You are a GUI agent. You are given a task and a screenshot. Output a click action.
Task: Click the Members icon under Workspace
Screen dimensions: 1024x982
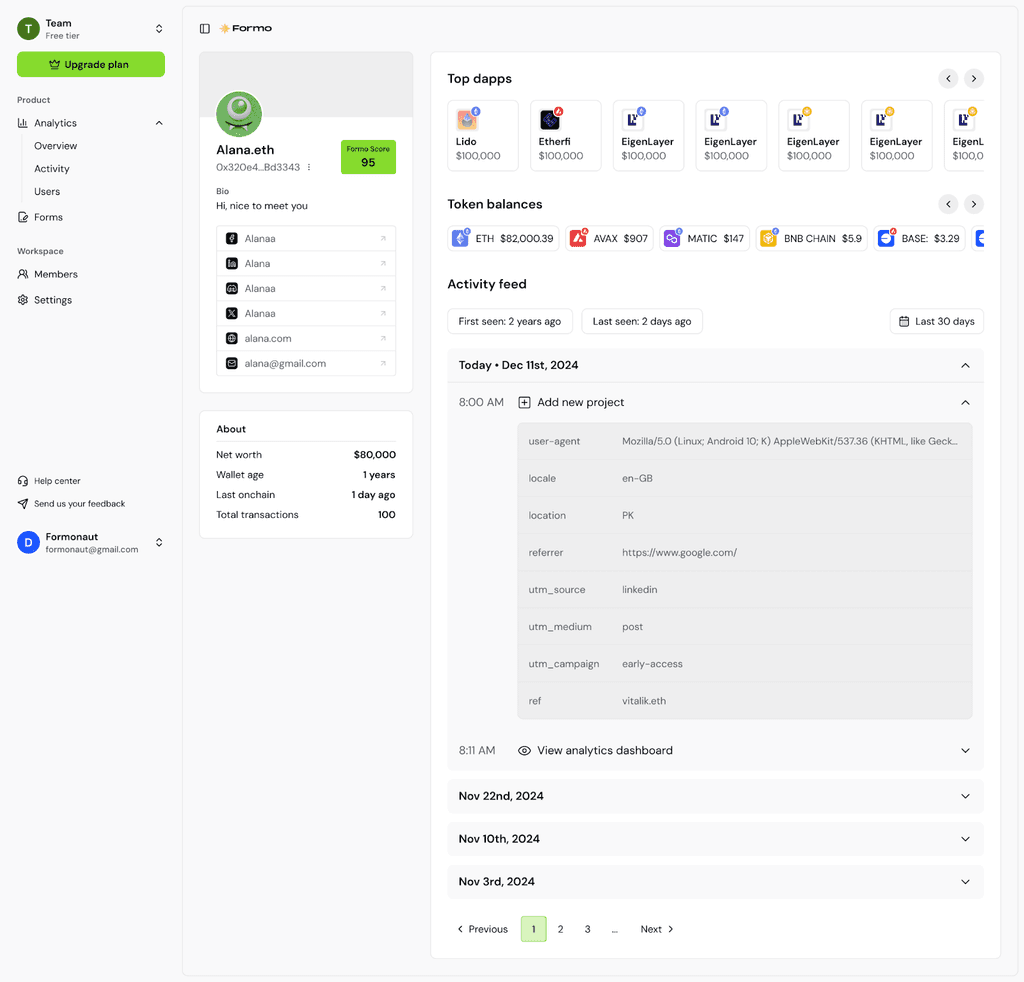click(23, 274)
